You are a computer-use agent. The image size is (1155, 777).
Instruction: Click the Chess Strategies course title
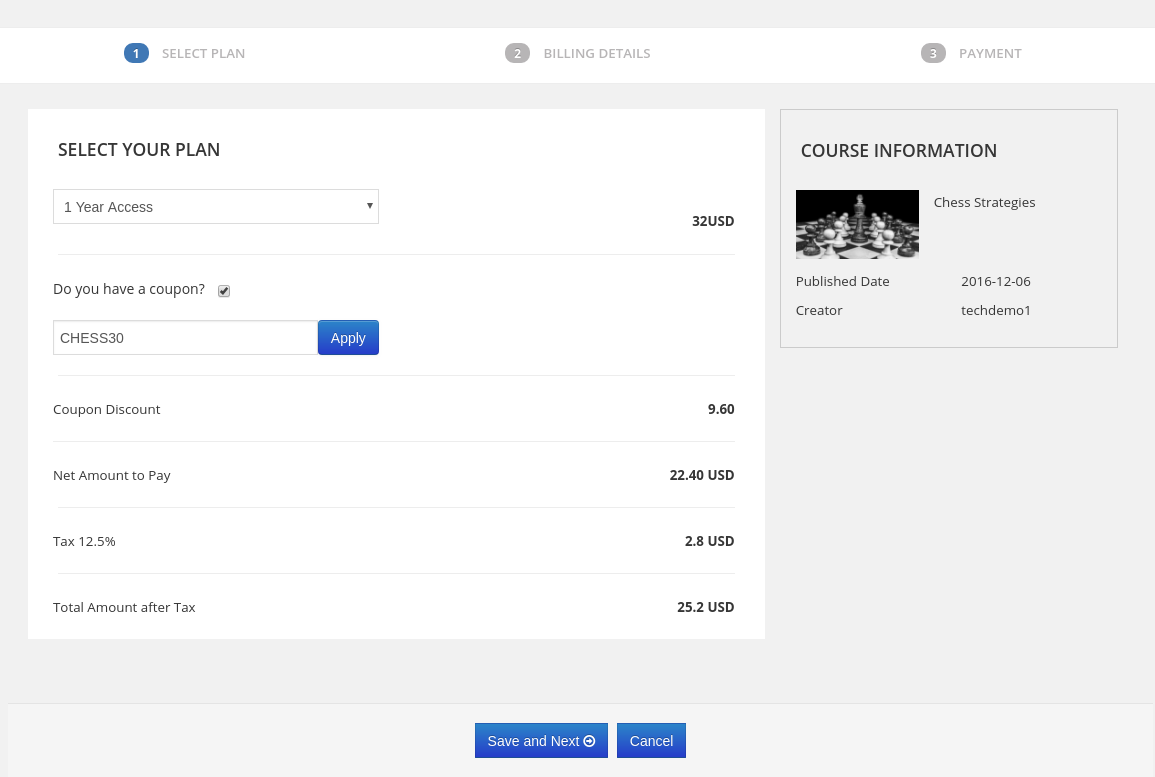(x=984, y=202)
